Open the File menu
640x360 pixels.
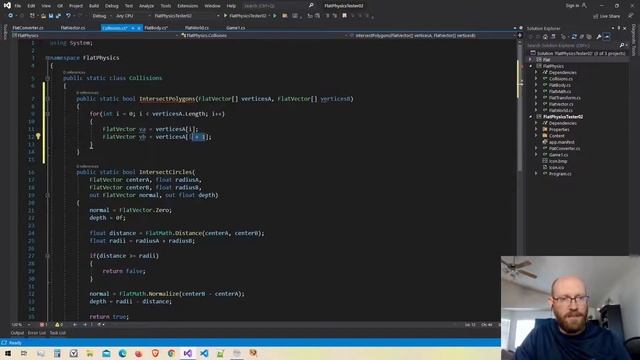click(18, 6)
